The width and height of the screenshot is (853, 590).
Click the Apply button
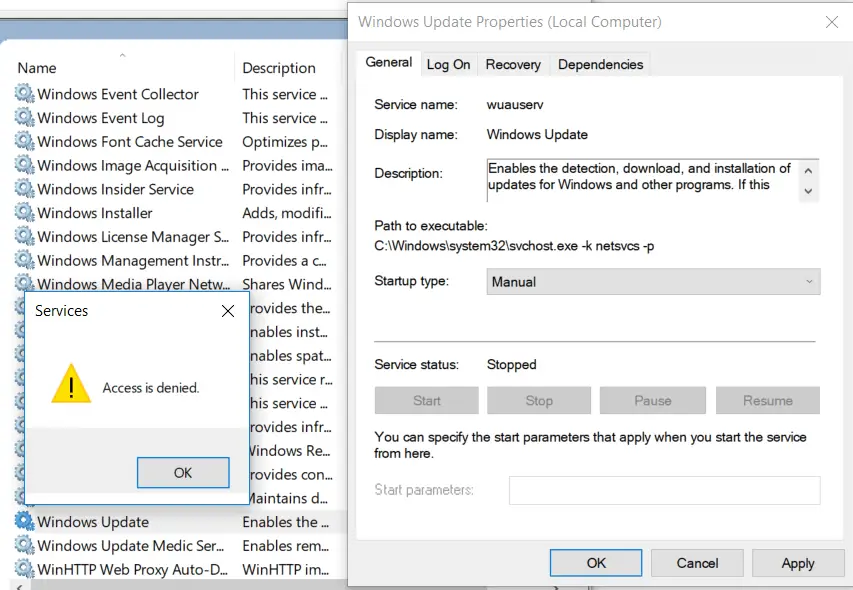798,563
